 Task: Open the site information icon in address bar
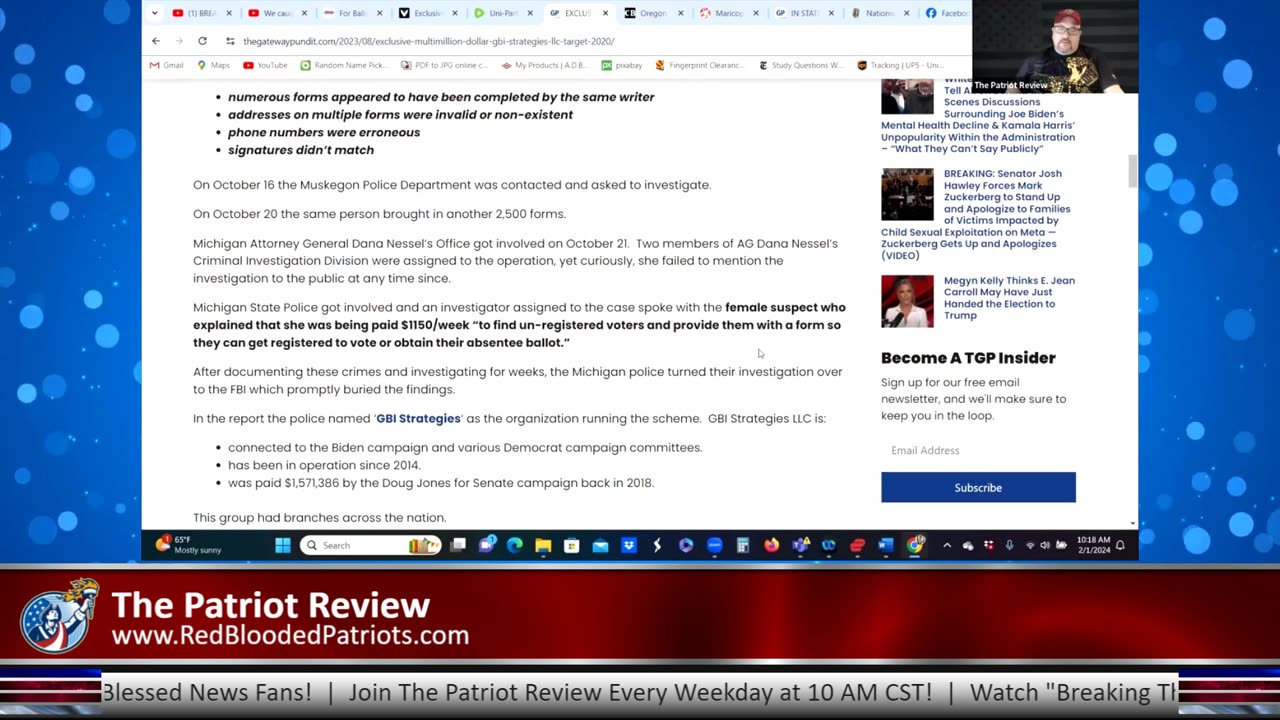pos(230,41)
